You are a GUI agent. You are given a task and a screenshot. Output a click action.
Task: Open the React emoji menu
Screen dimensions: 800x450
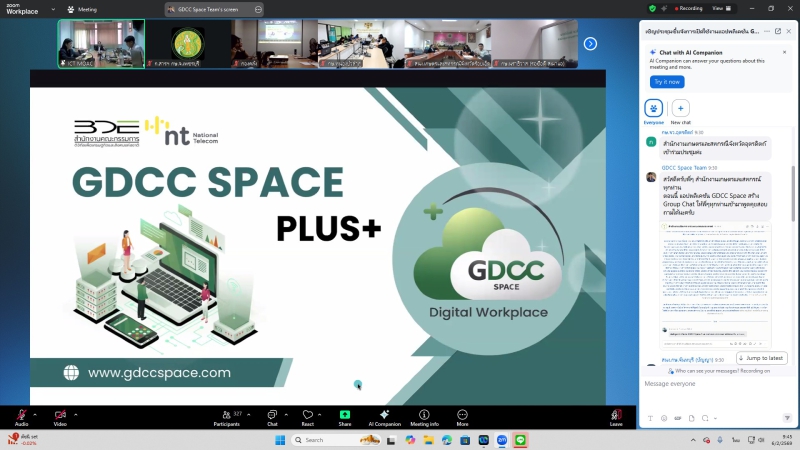(307, 414)
